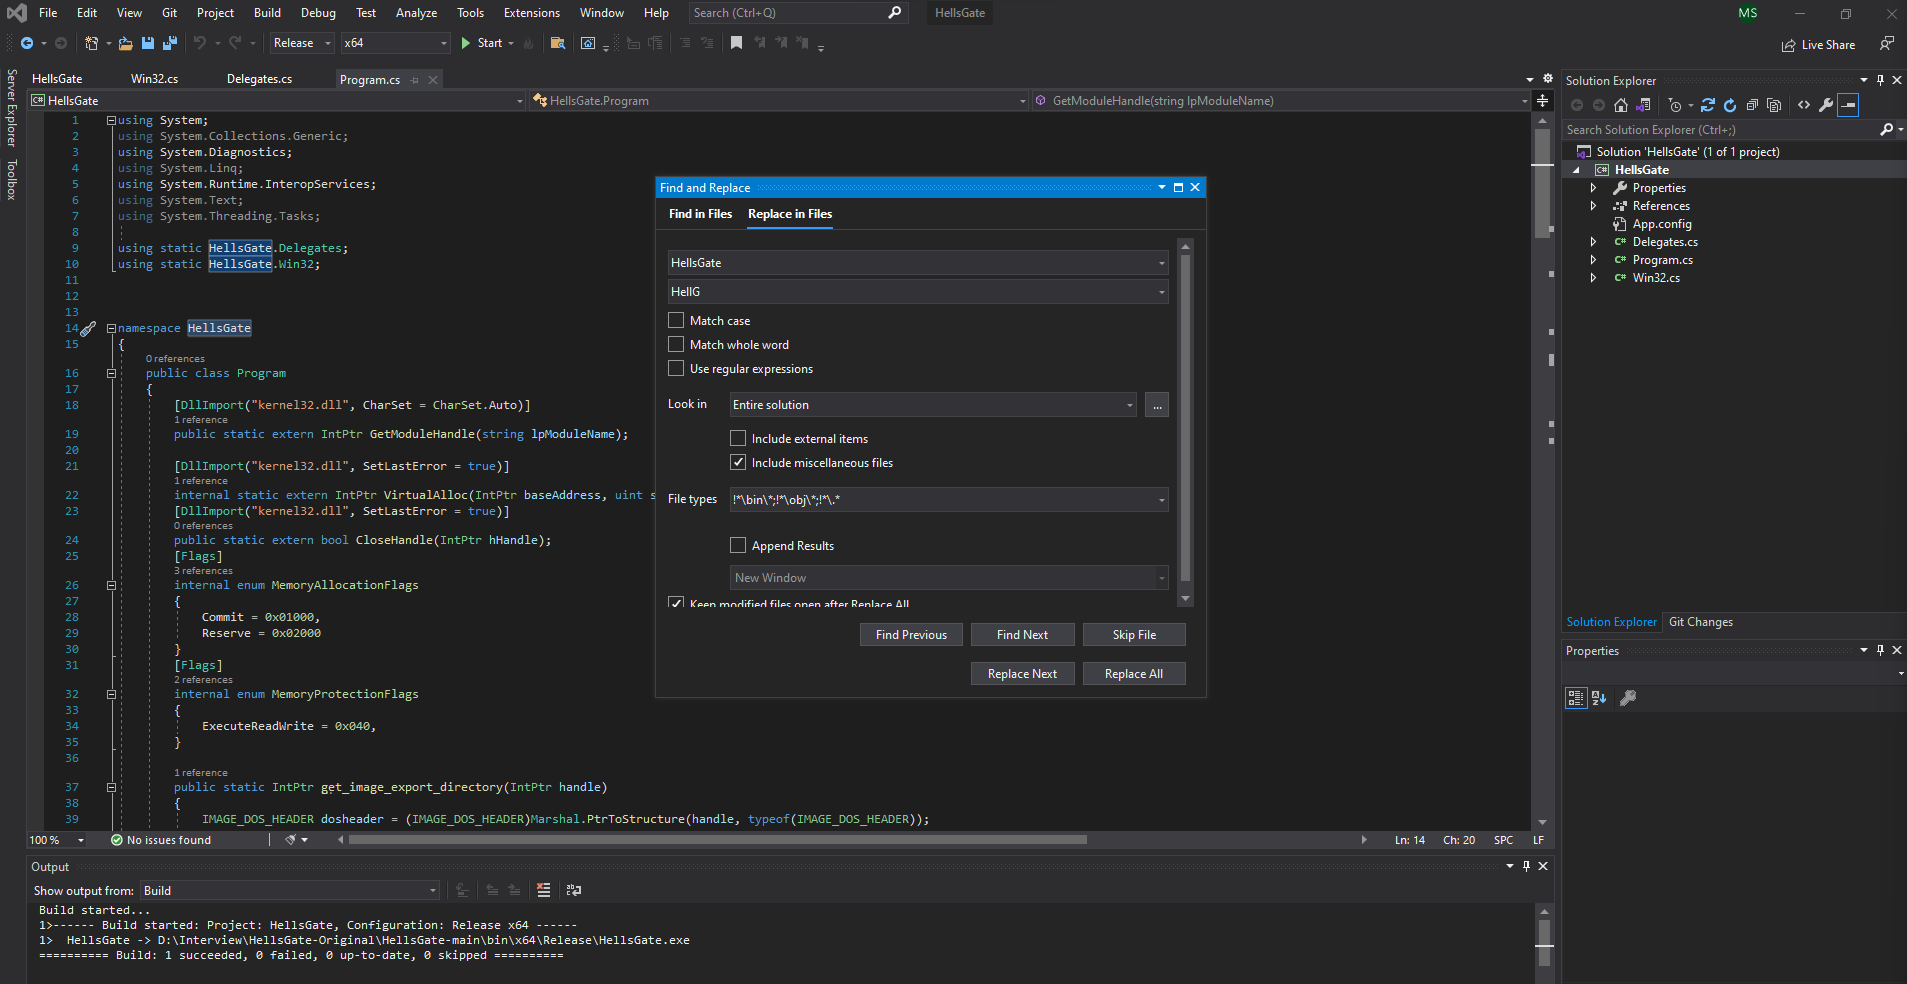Enable Use regular expressions checkbox
Viewport: 1907px width, 984px height.
pos(676,368)
